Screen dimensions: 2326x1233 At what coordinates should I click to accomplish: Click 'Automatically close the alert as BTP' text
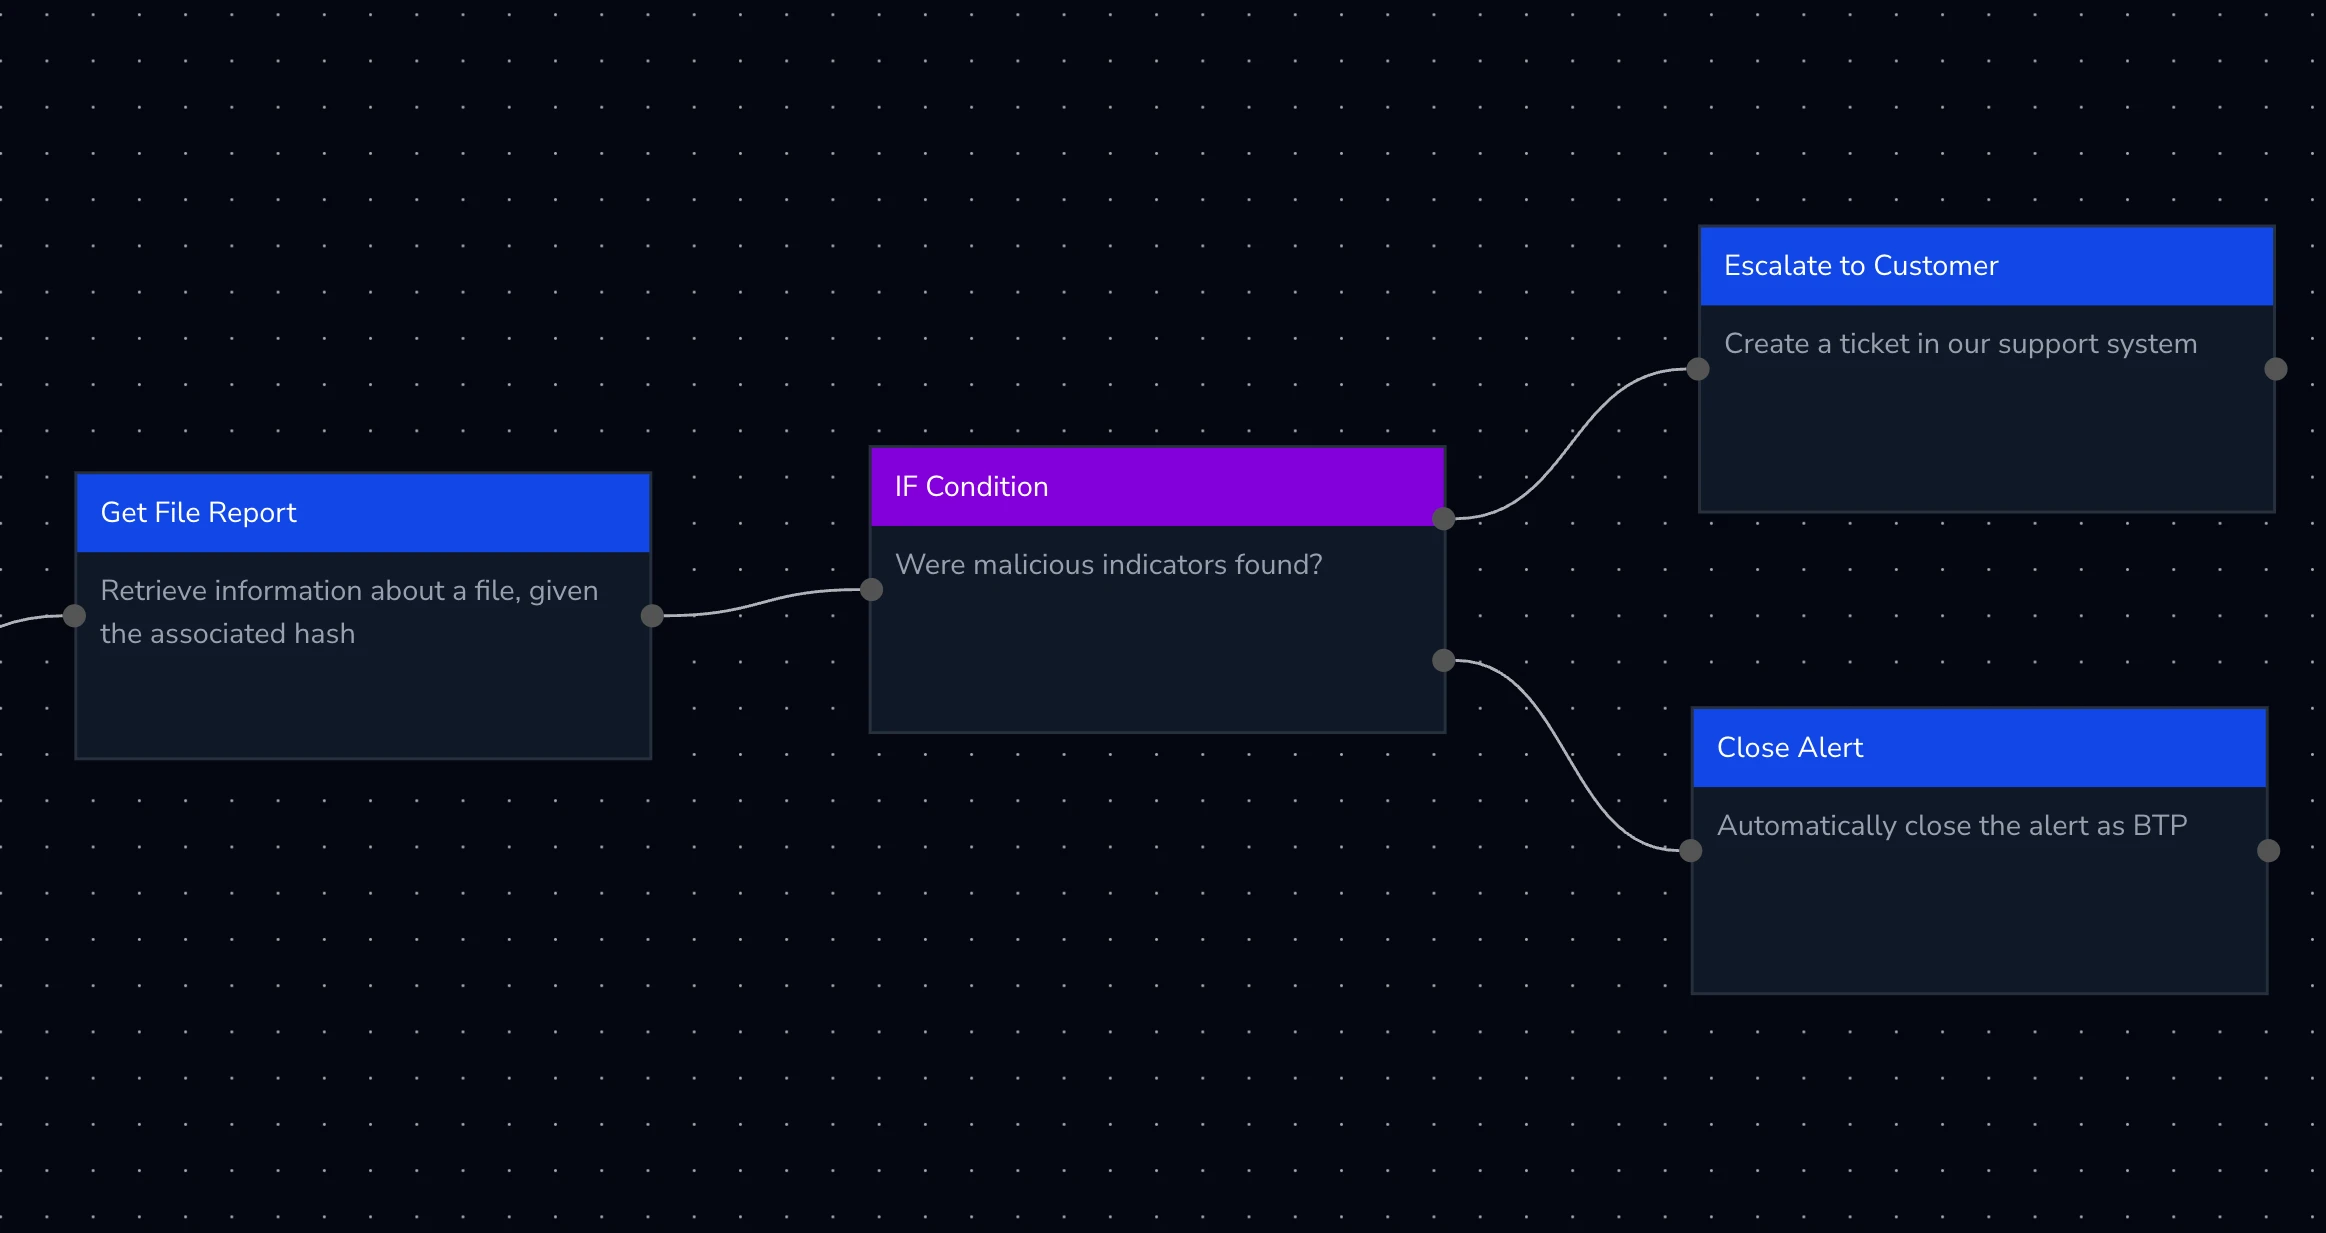[1951, 826]
